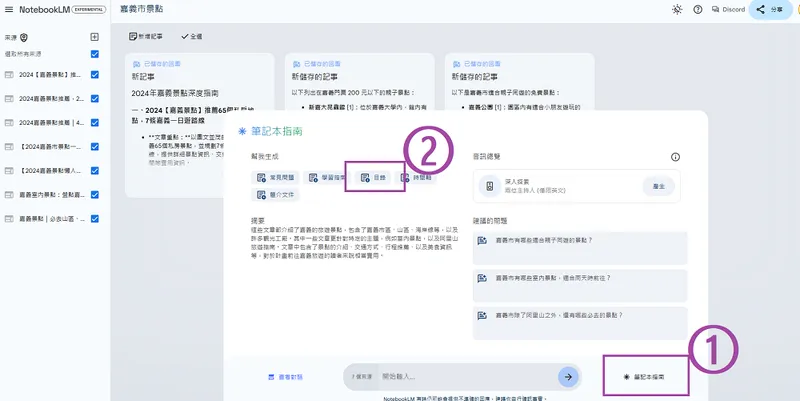Click the send arrow button

[x=568, y=377]
